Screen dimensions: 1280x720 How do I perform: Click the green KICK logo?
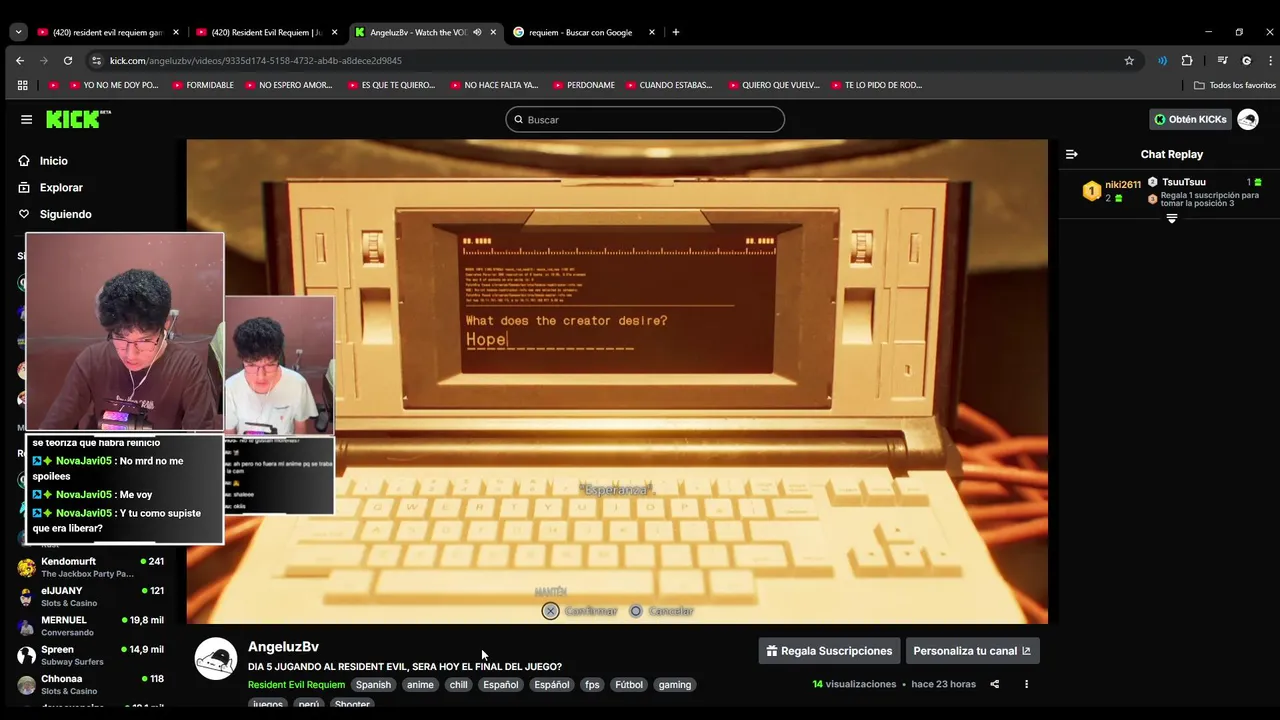click(78, 119)
